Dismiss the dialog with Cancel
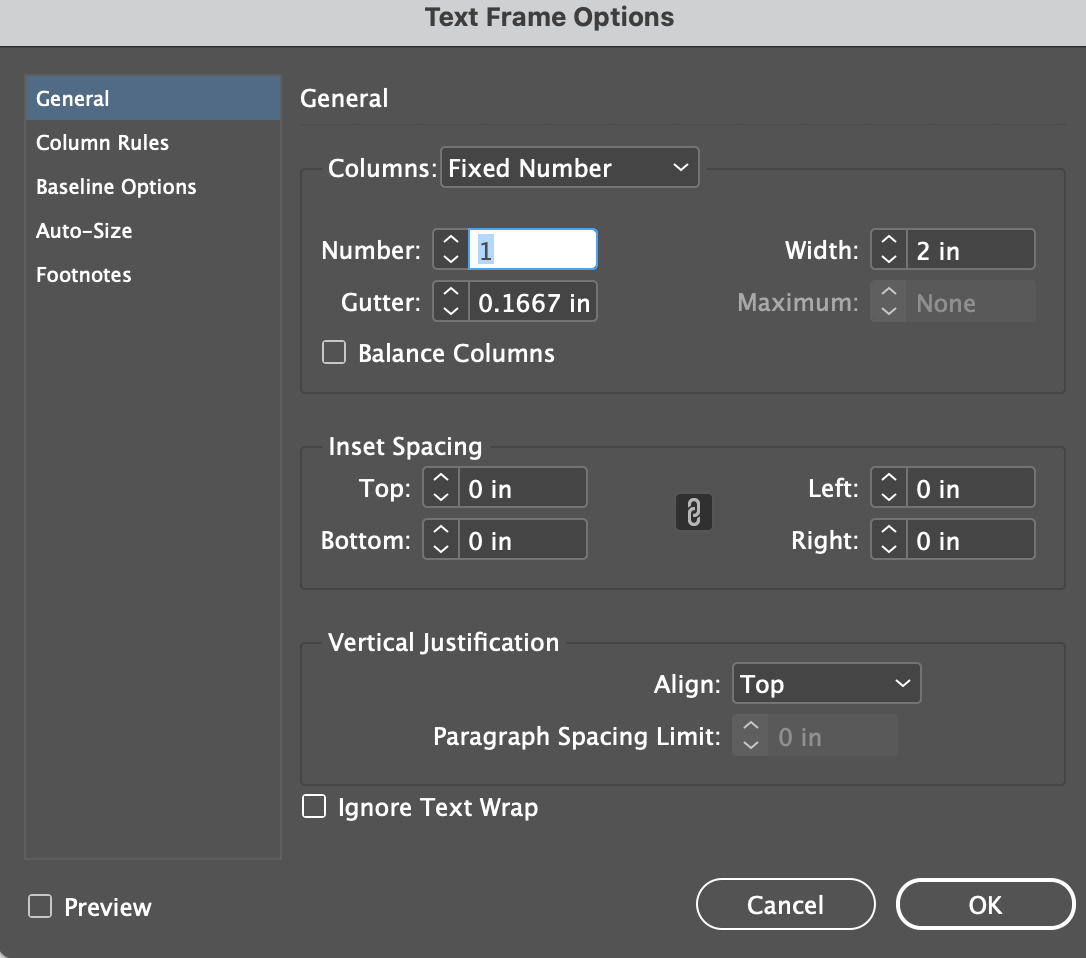The width and height of the screenshot is (1086, 958). tap(785, 904)
